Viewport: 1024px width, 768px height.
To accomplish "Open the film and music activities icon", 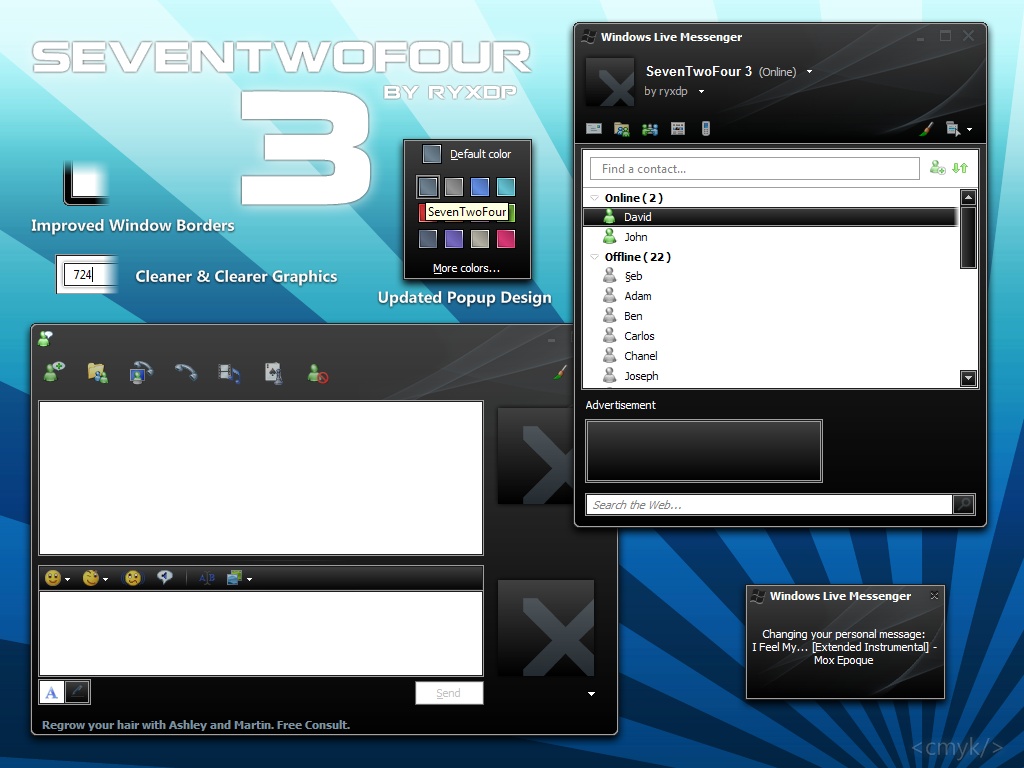I will coord(229,374).
